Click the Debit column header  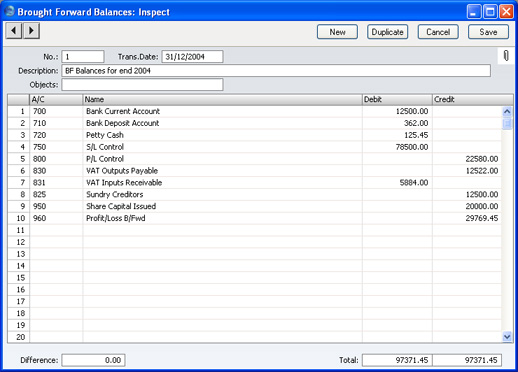pos(397,99)
